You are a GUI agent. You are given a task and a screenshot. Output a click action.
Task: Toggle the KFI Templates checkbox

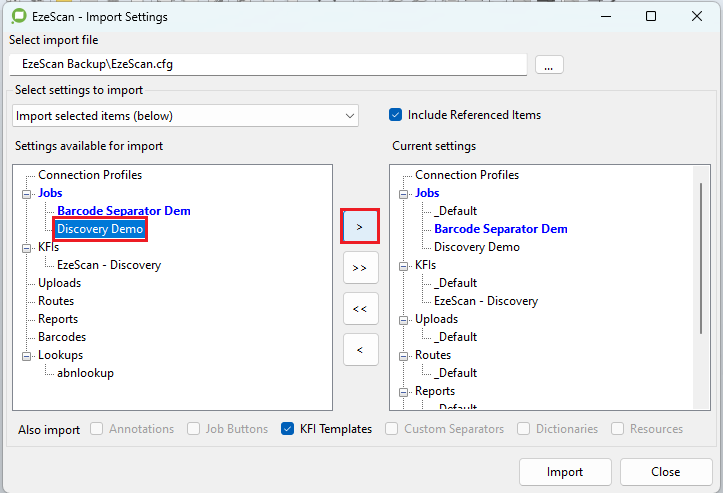pyautogui.click(x=288, y=429)
